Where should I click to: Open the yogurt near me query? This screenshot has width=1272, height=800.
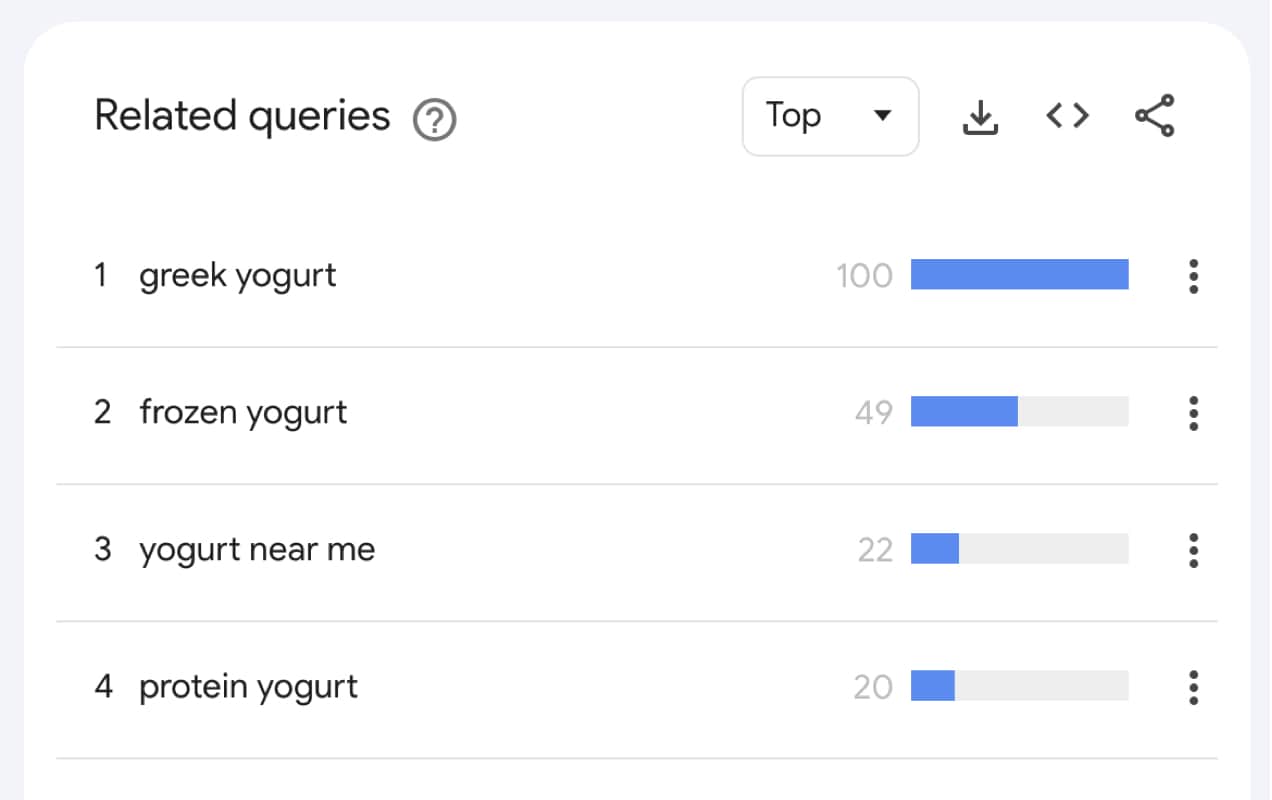257,550
